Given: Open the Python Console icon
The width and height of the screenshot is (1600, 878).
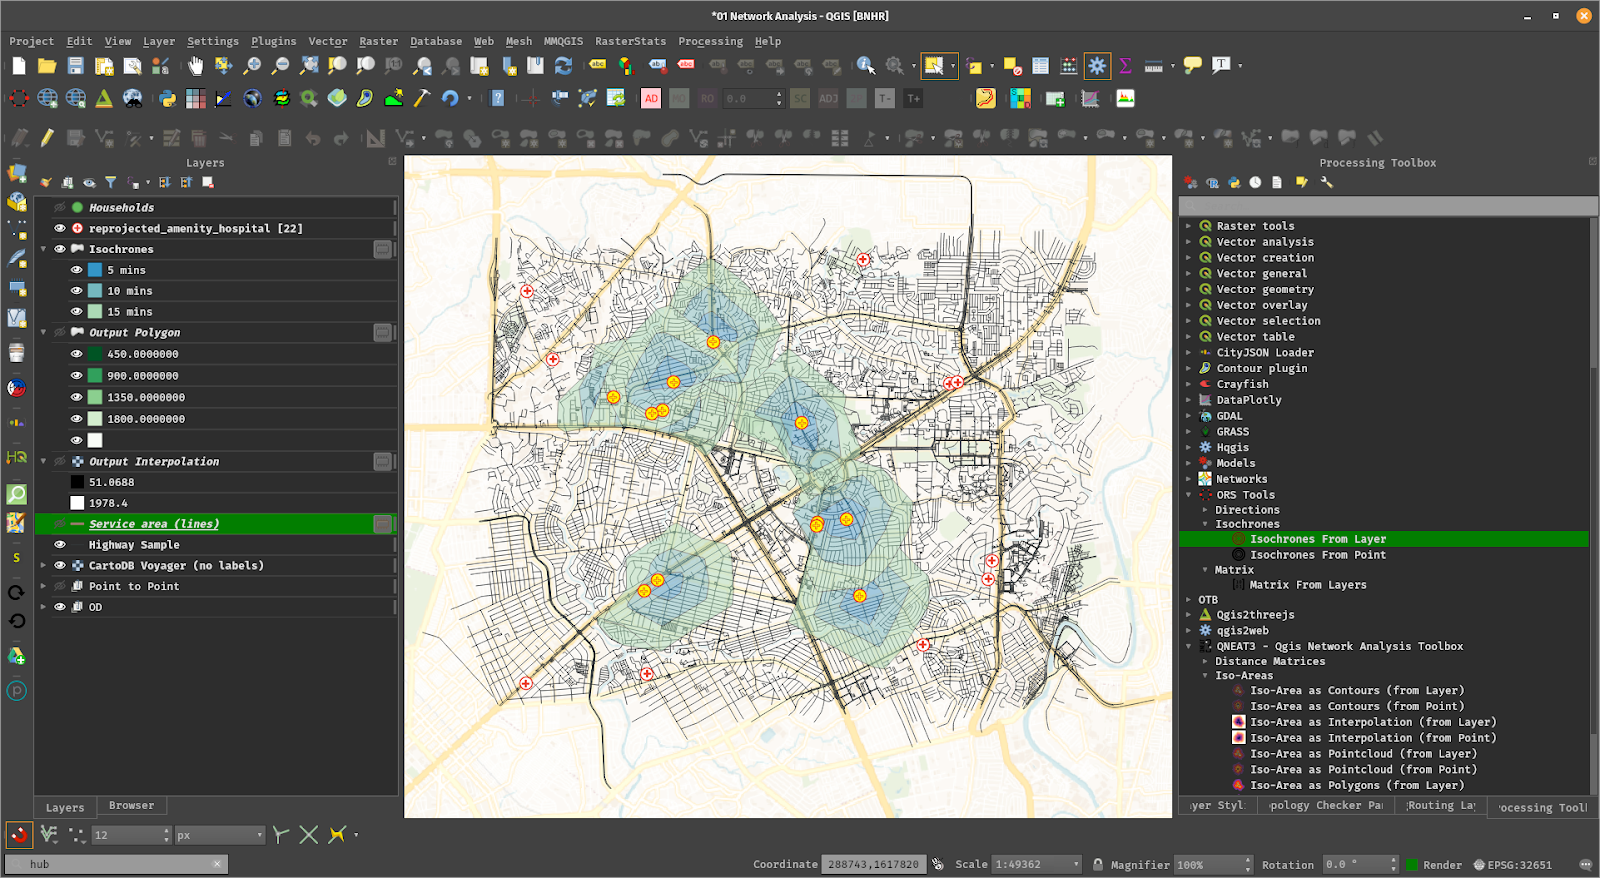Looking at the screenshot, I should click(x=167, y=98).
